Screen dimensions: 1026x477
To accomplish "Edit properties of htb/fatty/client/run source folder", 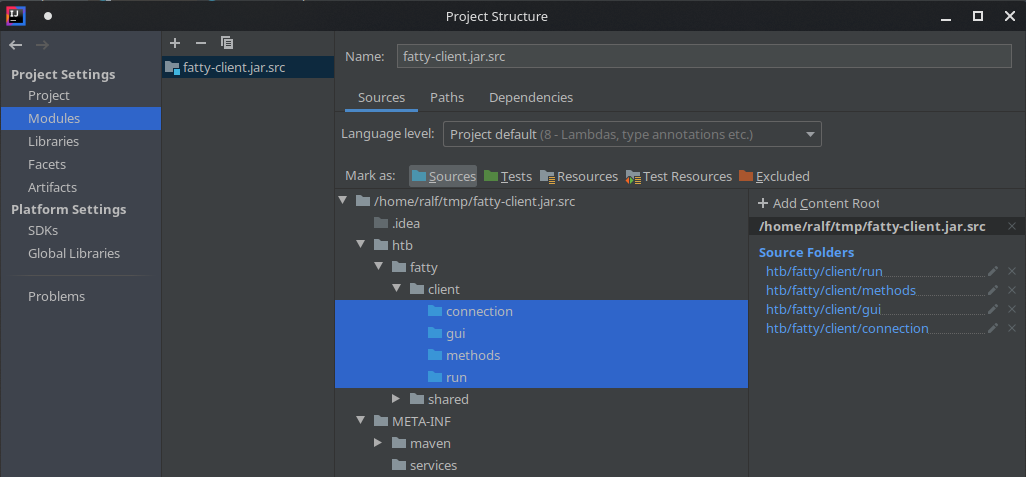I will (x=993, y=271).
